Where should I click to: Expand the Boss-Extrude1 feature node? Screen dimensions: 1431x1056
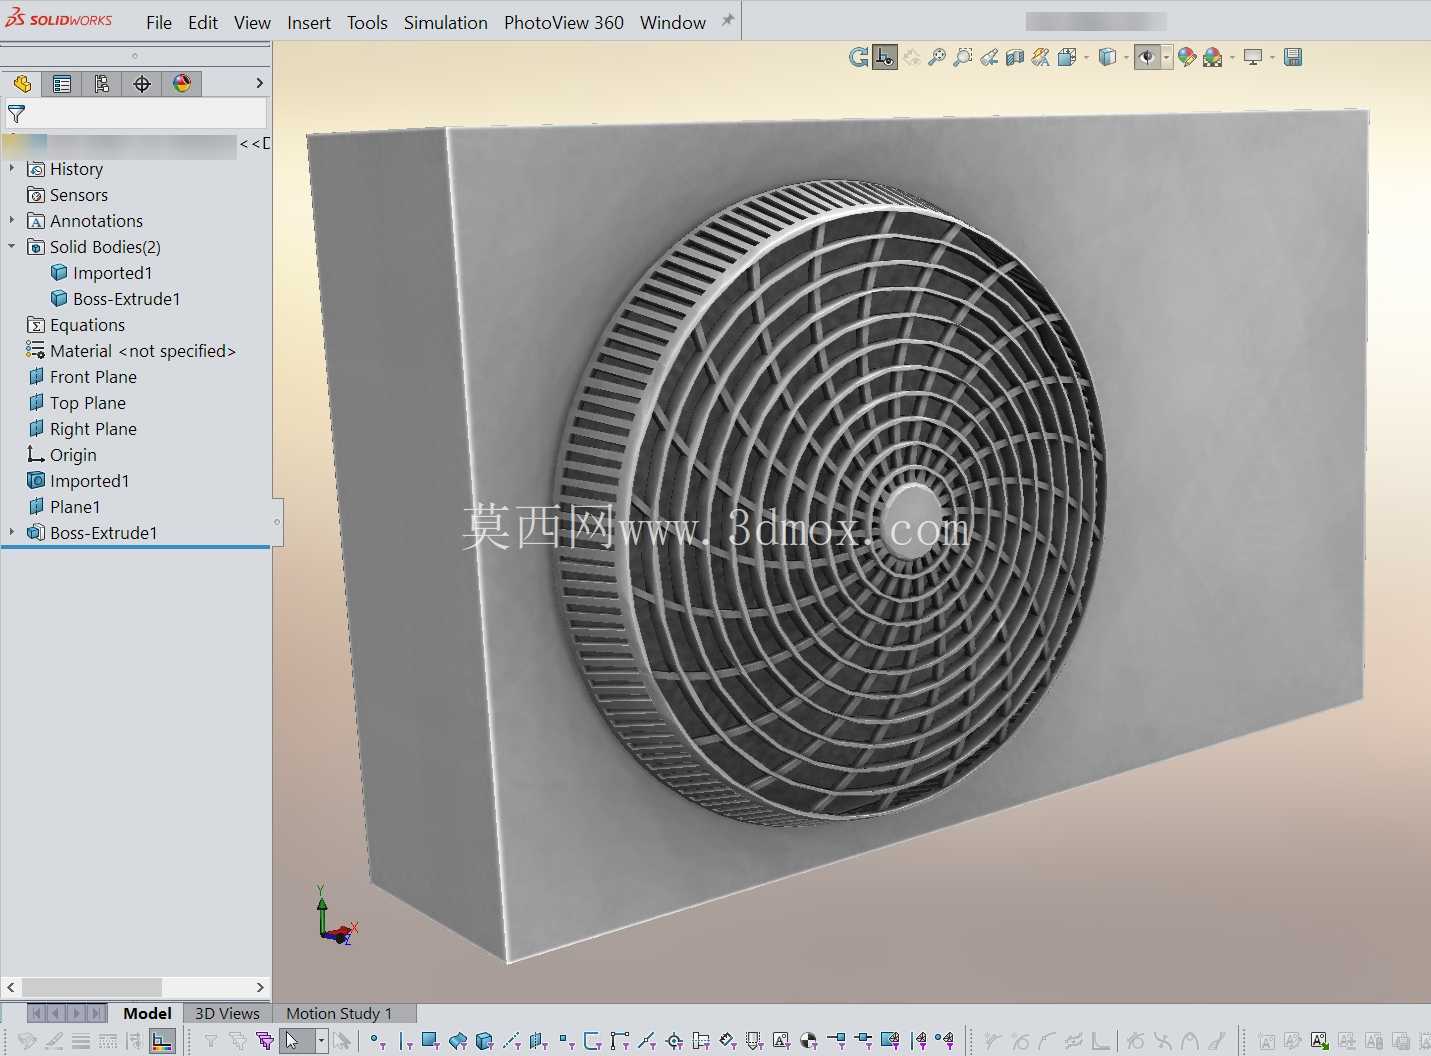point(11,532)
